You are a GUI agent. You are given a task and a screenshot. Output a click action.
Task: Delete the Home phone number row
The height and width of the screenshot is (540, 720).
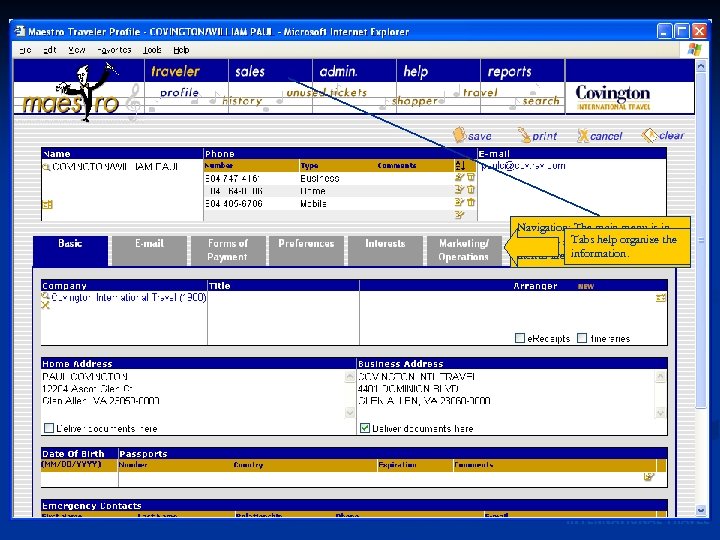[471, 190]
